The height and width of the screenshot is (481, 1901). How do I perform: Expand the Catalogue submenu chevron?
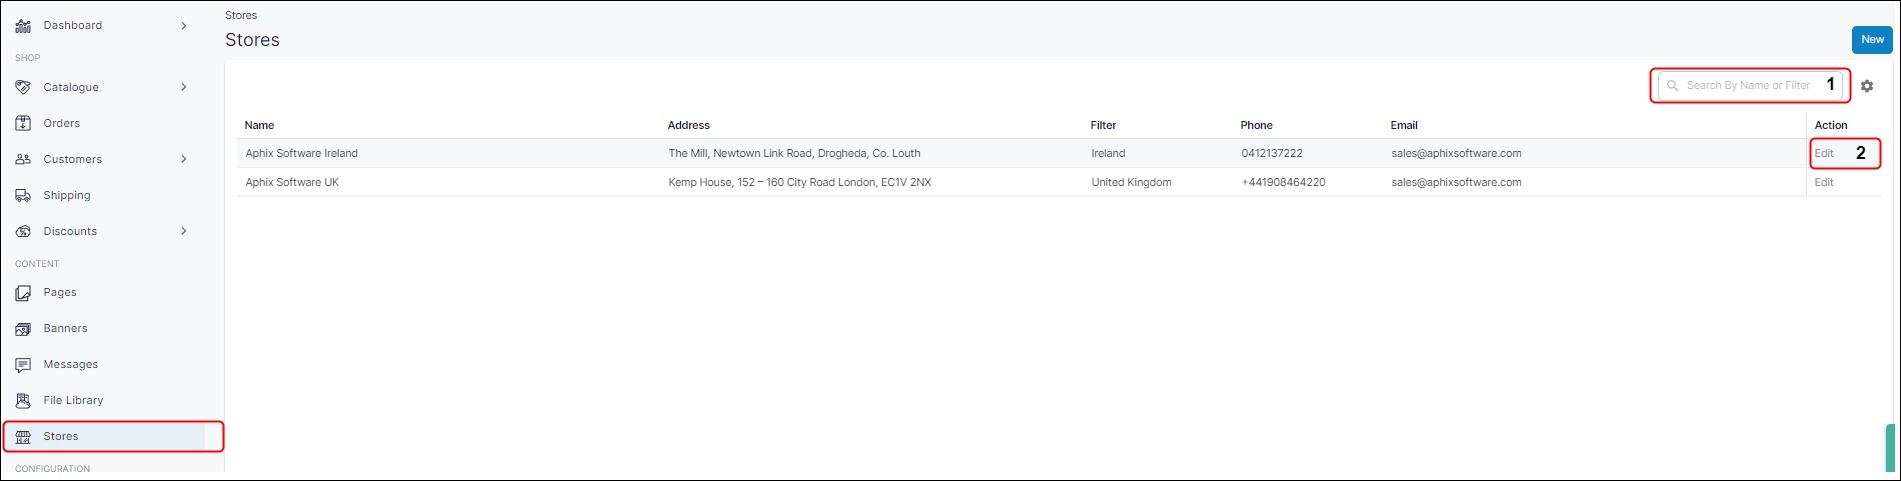click(x=184, y=88)
